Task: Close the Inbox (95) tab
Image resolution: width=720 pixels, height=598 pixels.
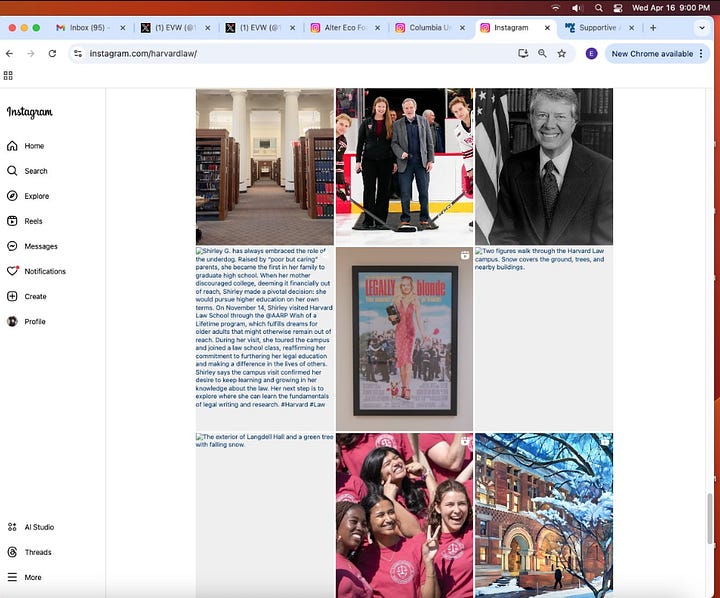Action: pos(123,28)
